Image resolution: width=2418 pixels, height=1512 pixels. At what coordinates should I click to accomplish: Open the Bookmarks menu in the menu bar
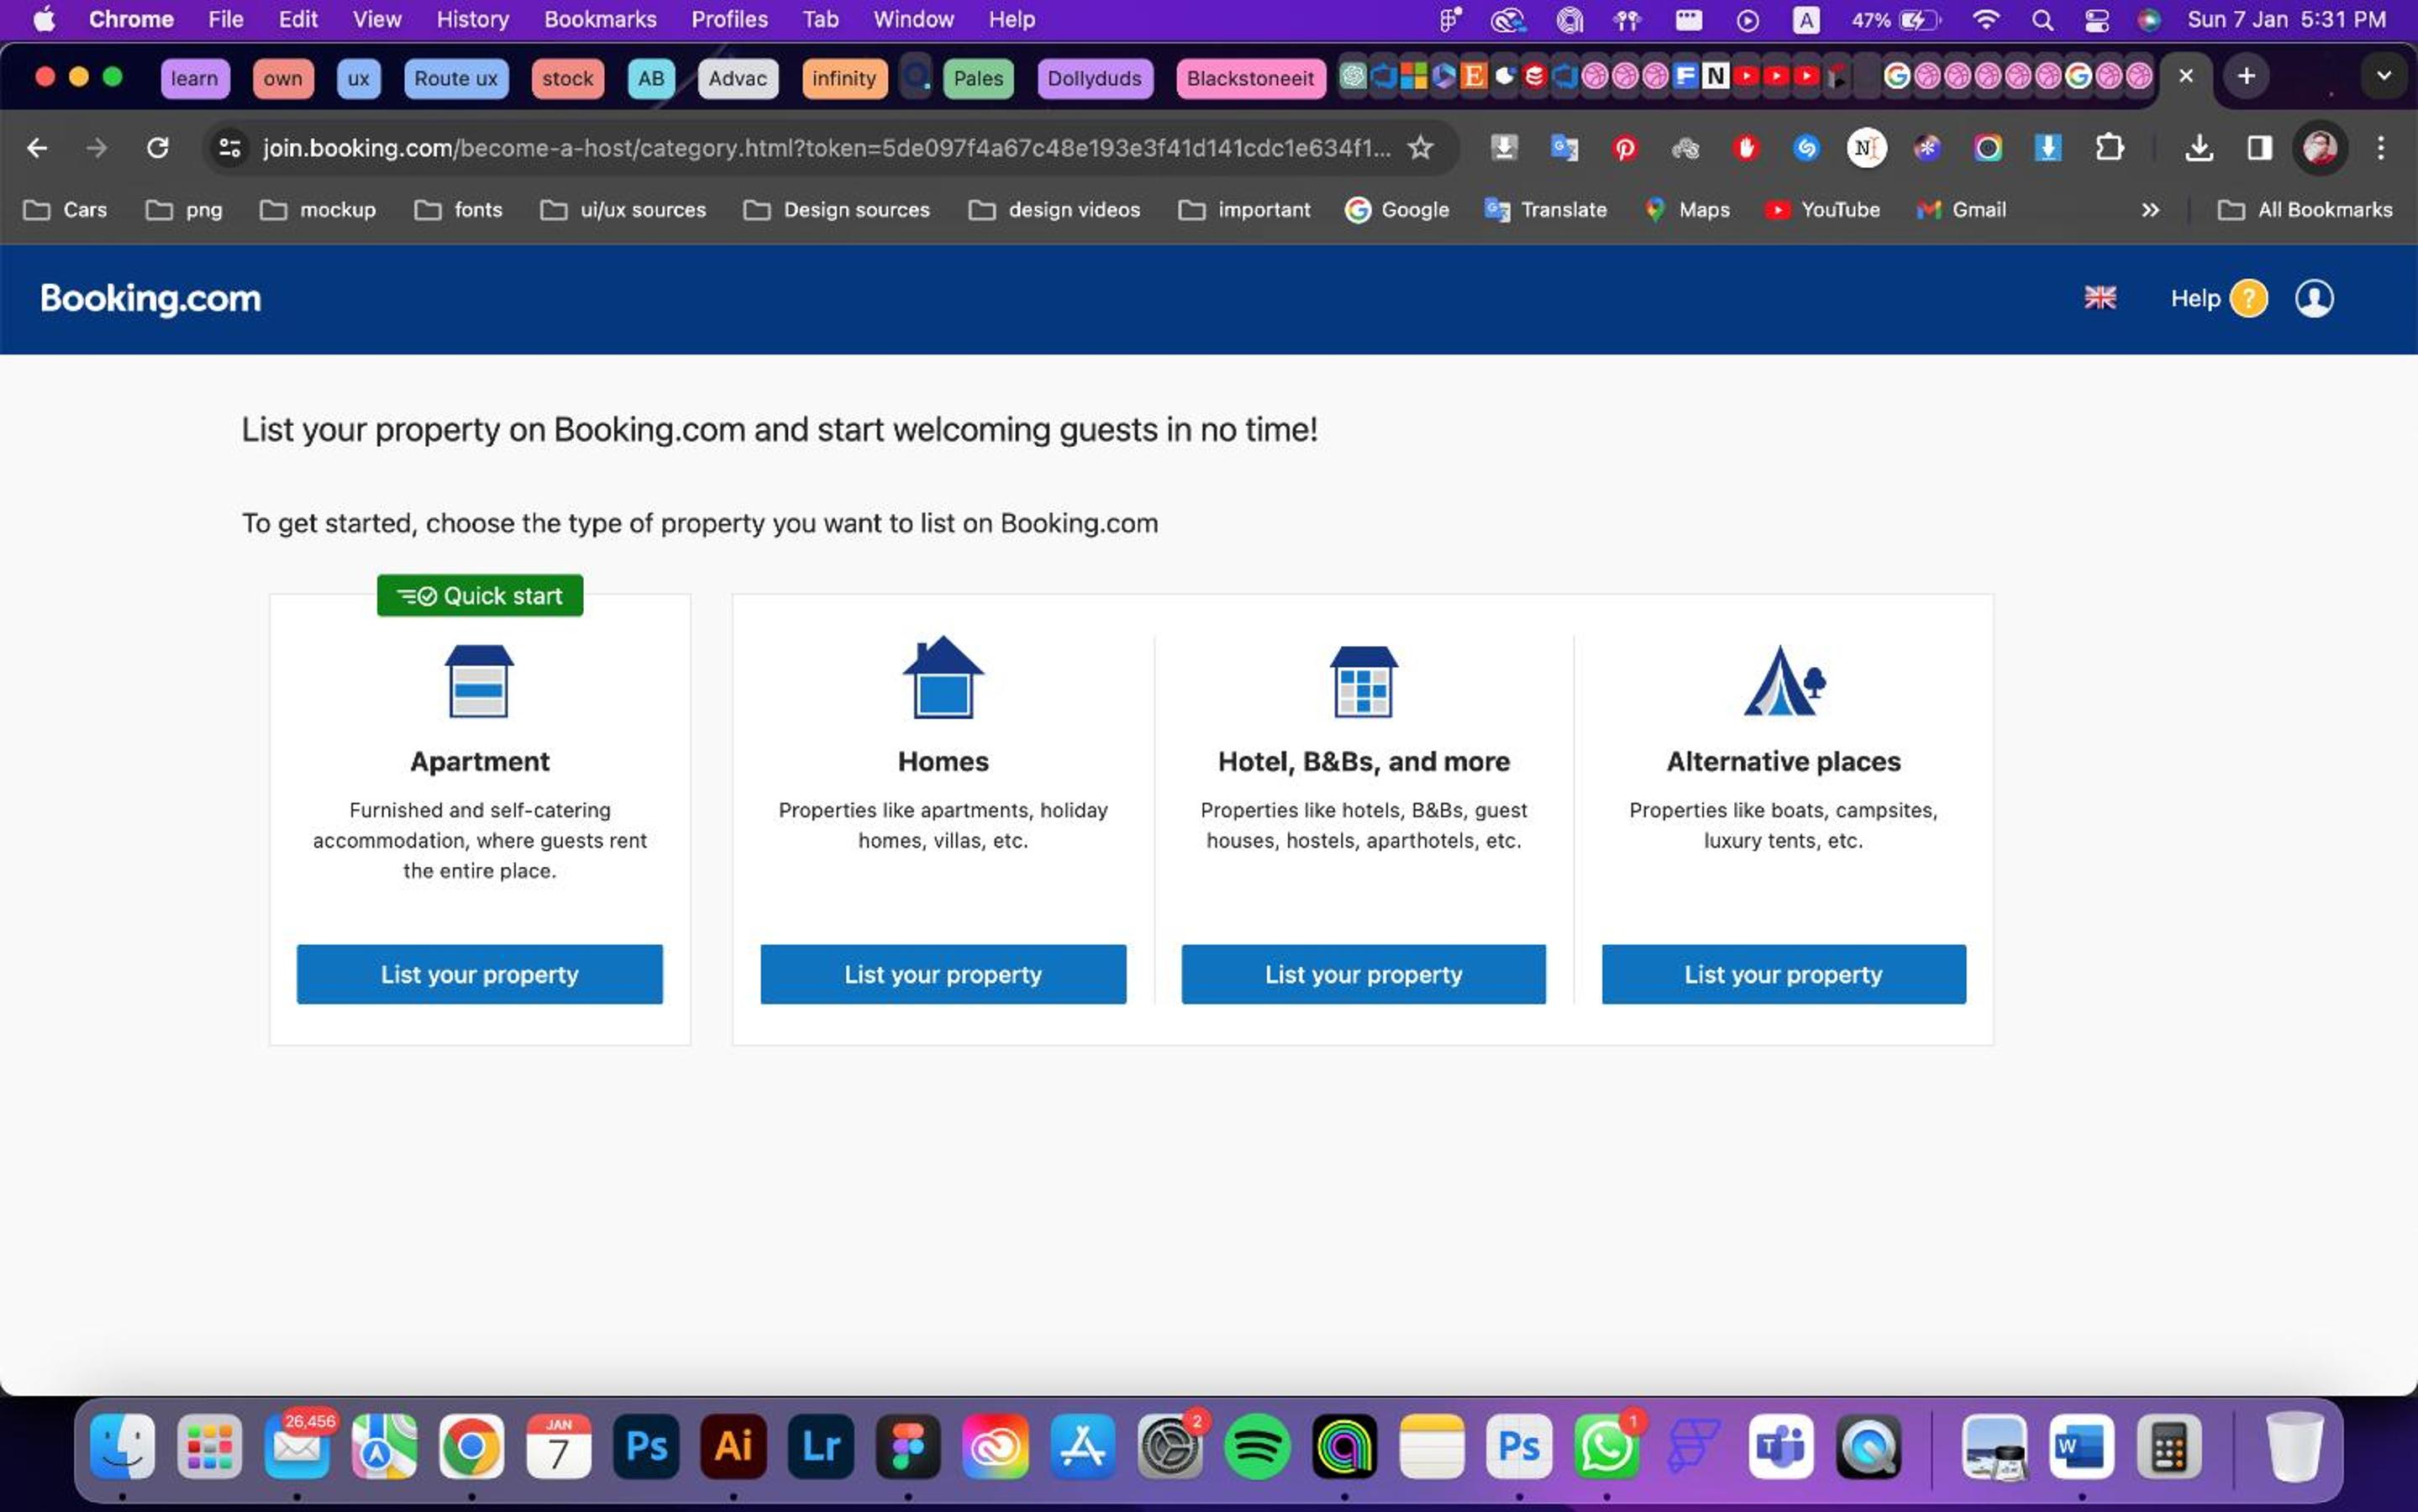click(x=600, y=20)
